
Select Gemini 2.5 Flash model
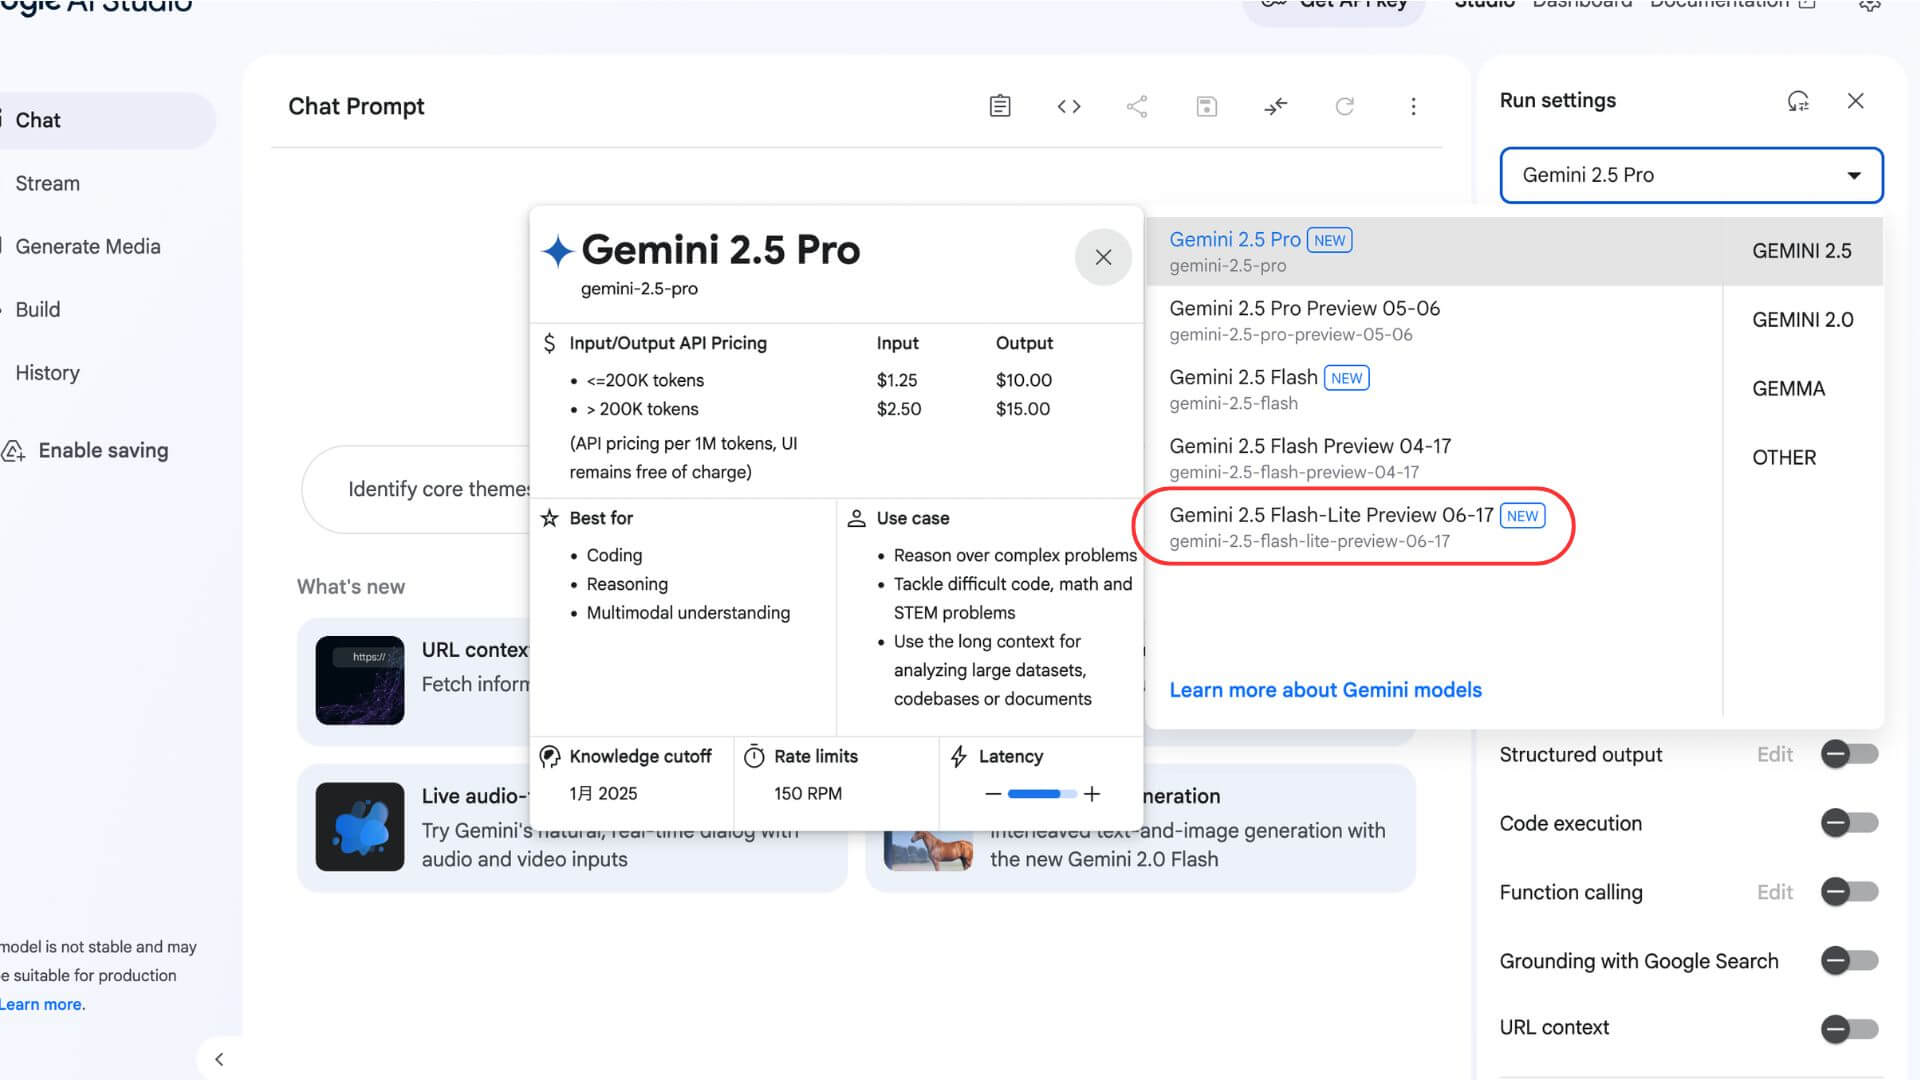[x=1434, y=389]
